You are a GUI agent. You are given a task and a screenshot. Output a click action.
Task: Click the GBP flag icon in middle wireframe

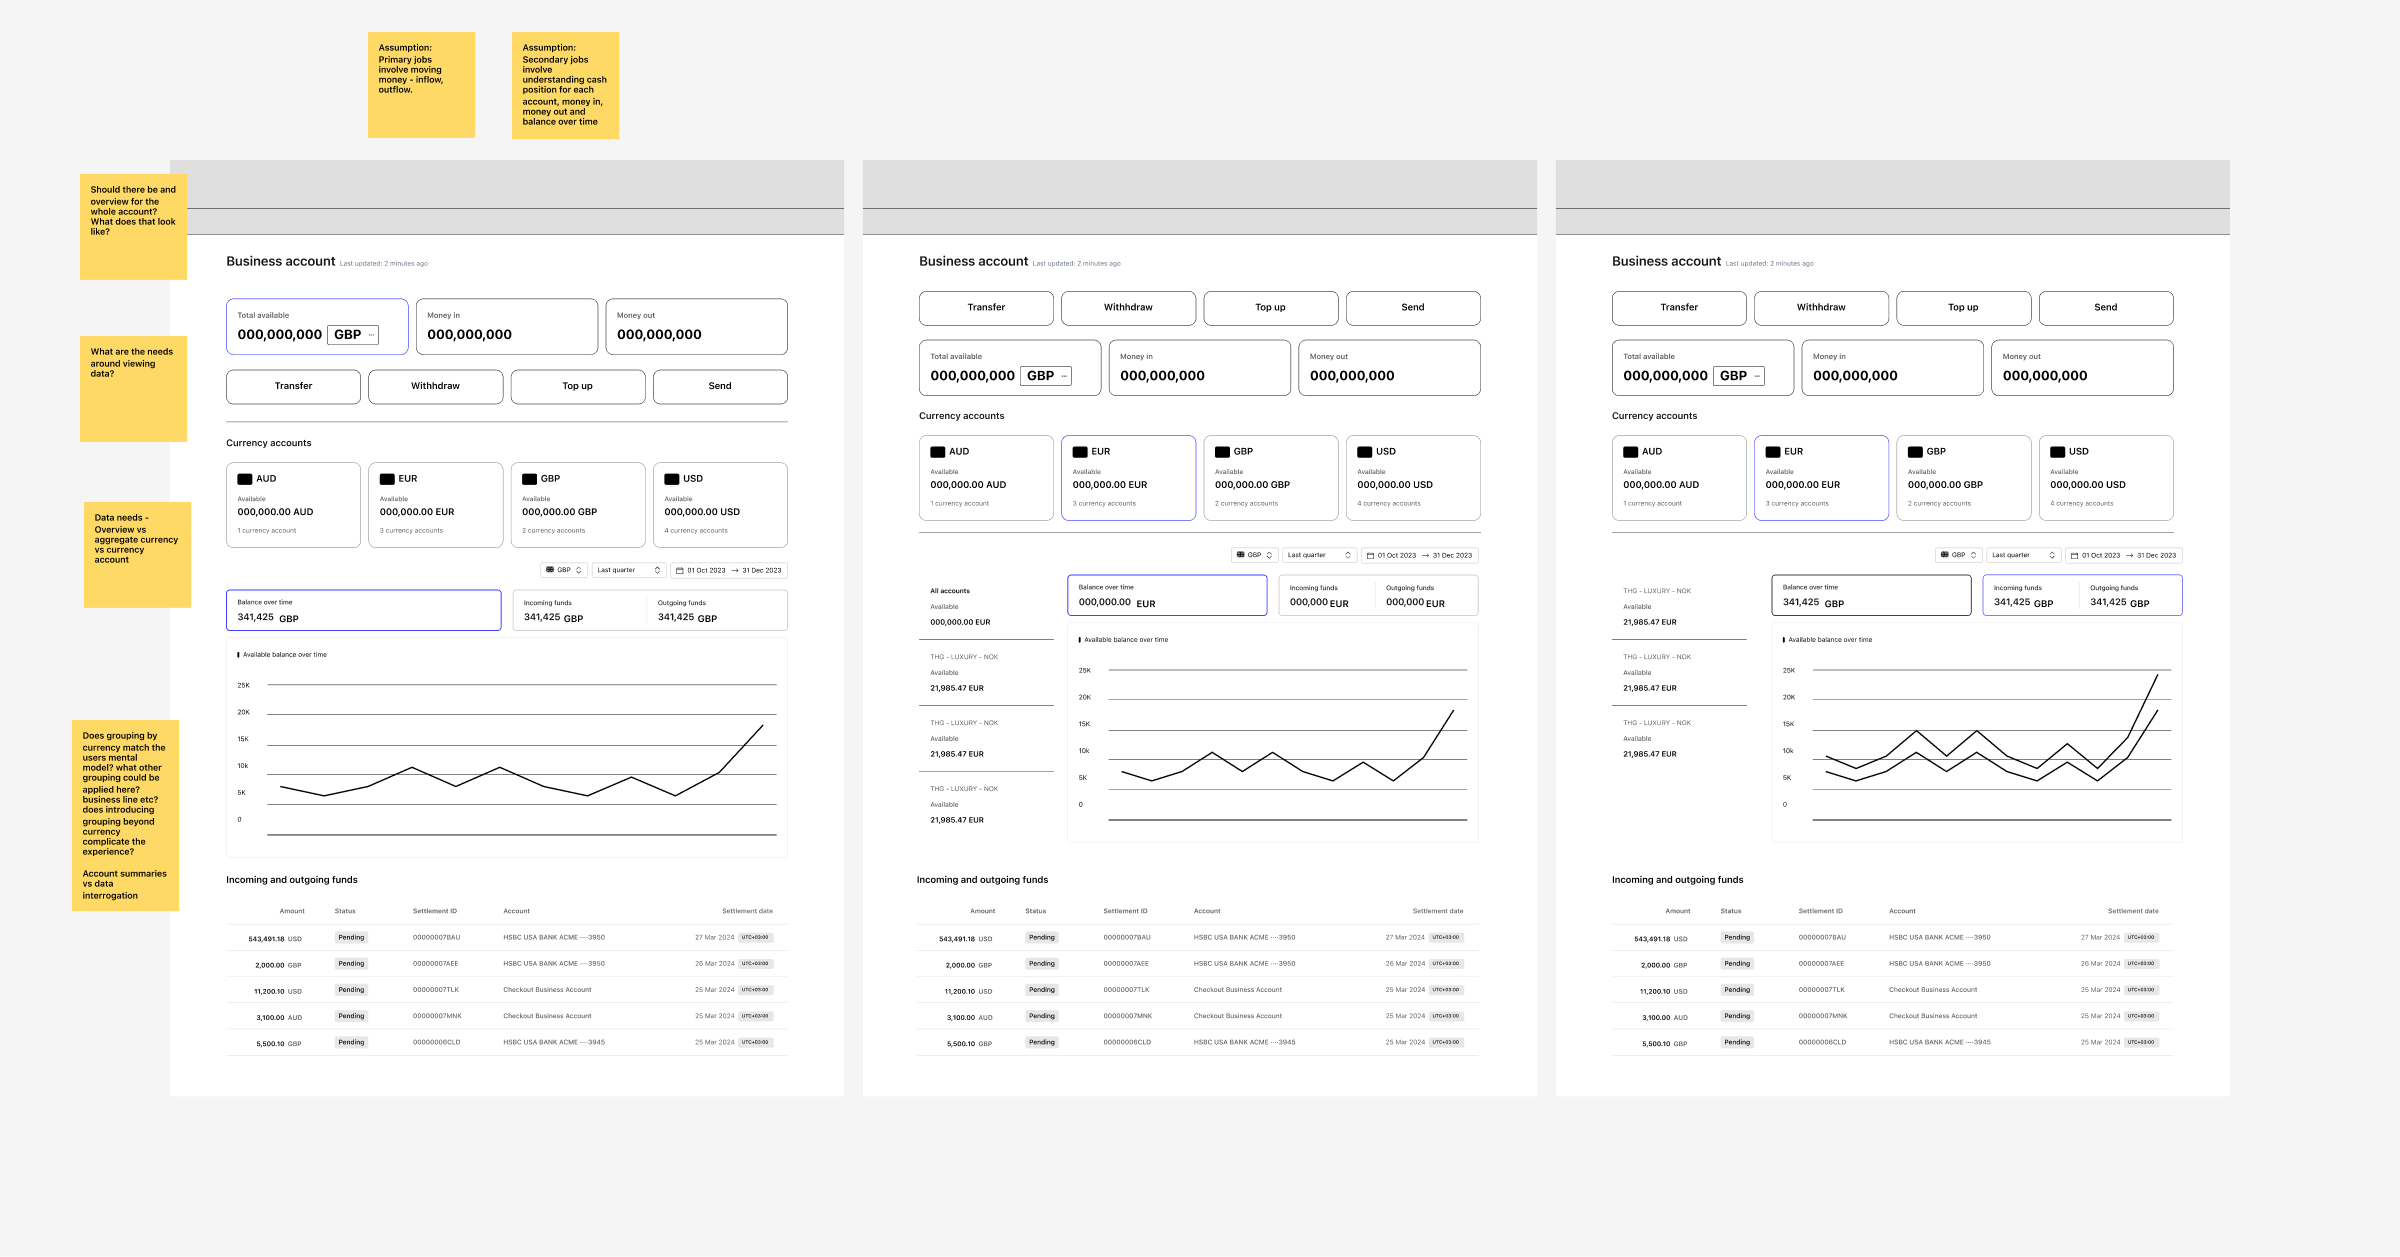coord(1222,452)
